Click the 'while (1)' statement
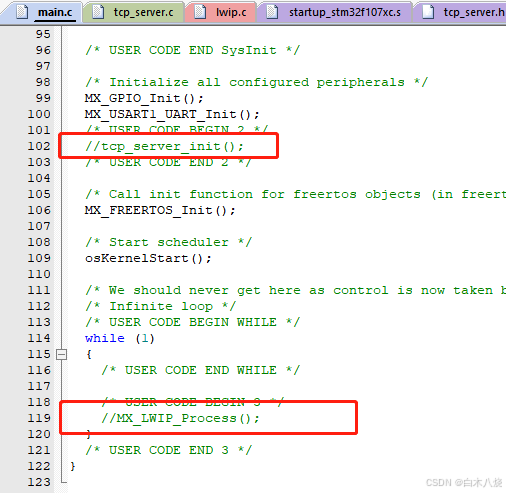The width and height of the screenshot is (506, 494). tap(119, 338)
